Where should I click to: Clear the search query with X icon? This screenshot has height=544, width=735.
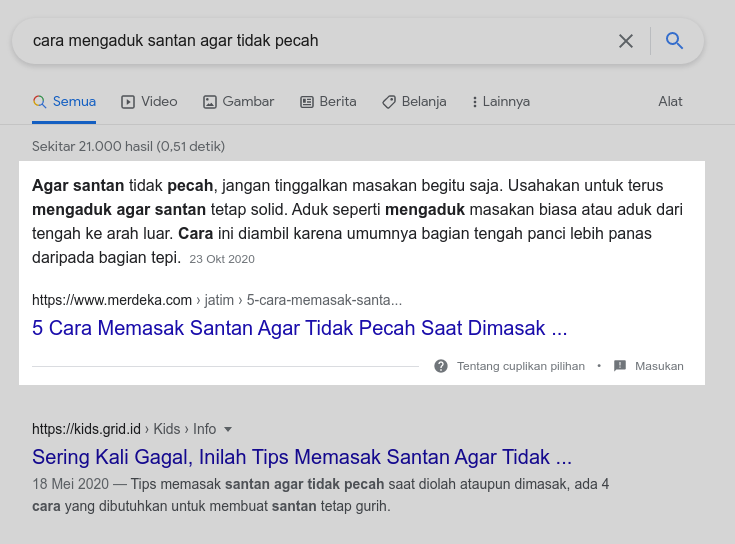pos(626,41)
